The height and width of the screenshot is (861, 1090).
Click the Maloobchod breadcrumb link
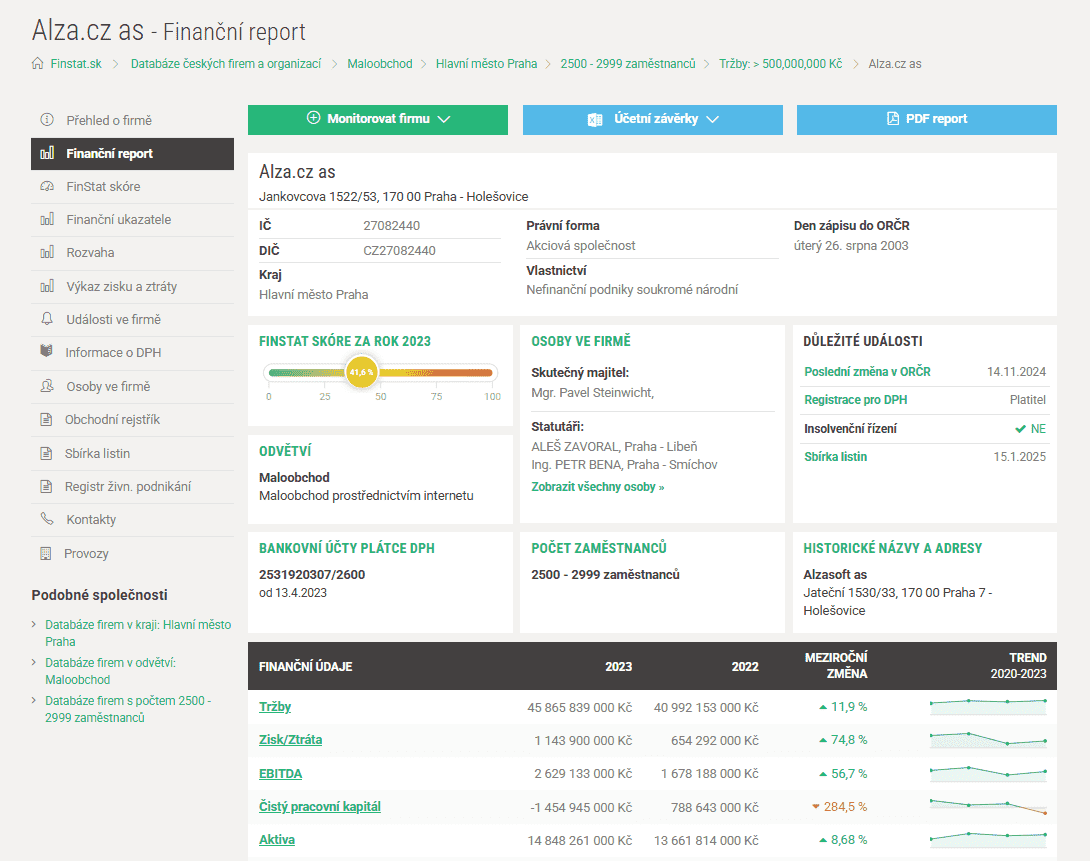(380, 64)
